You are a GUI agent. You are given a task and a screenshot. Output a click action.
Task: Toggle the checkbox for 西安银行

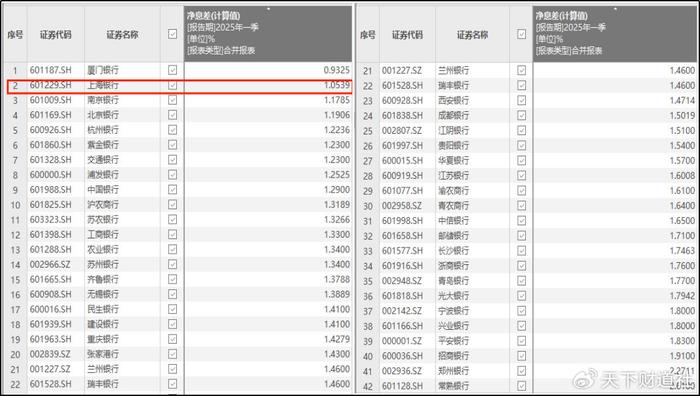[521, 100]
